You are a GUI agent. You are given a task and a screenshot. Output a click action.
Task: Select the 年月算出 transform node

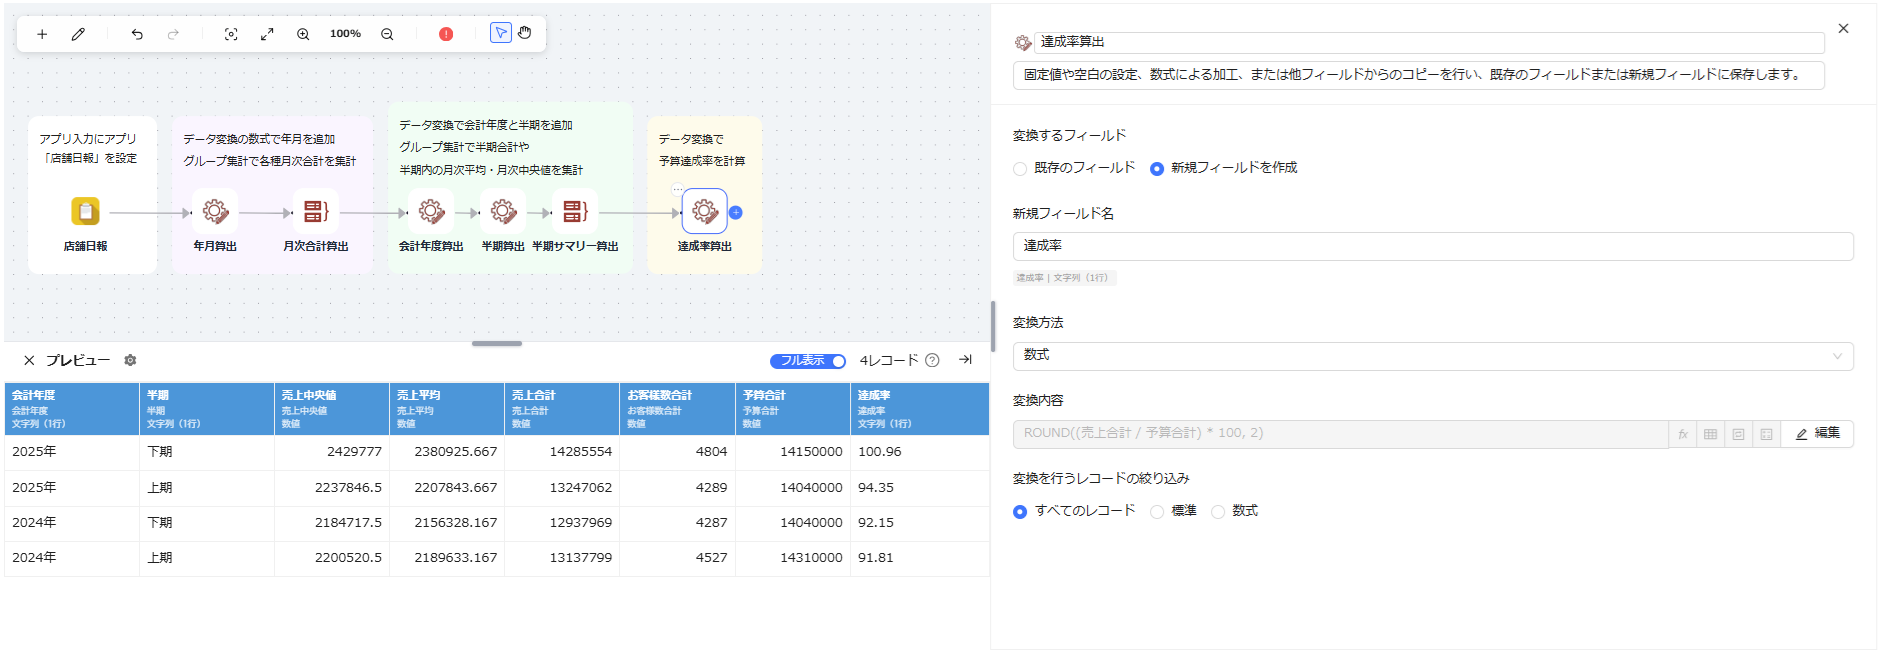215,212
